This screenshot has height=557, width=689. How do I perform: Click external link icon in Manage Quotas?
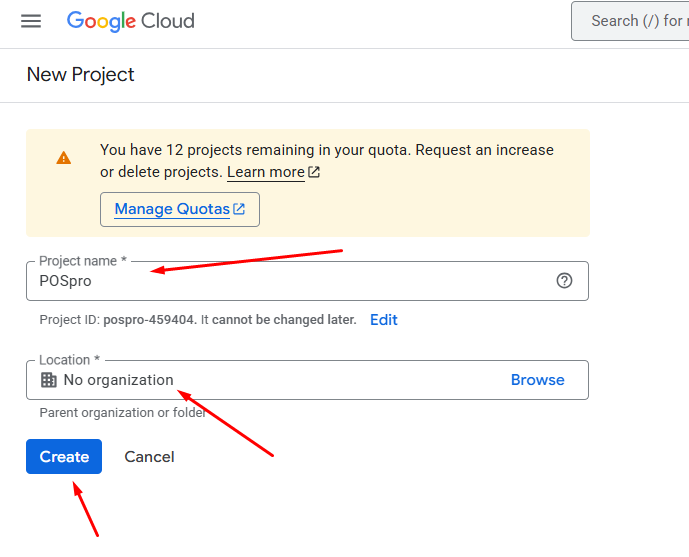tap(239, 209)
